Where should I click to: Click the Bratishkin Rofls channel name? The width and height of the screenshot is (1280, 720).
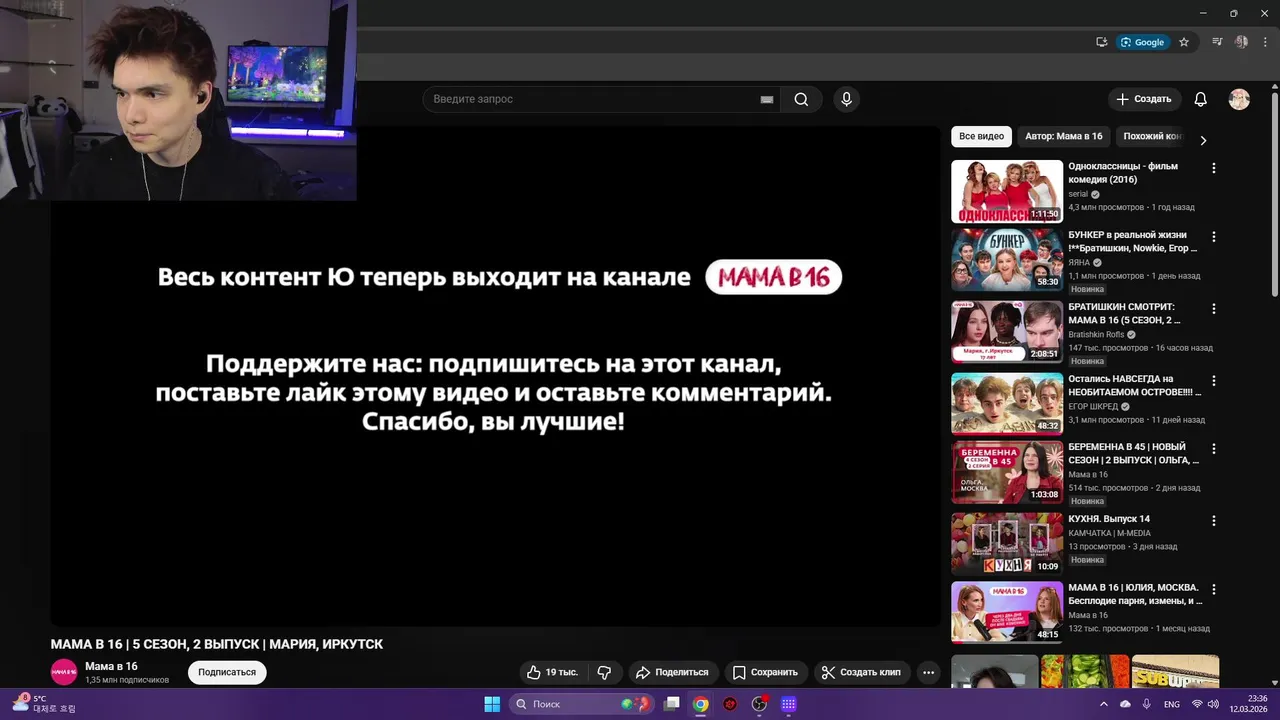point(1096,335)
